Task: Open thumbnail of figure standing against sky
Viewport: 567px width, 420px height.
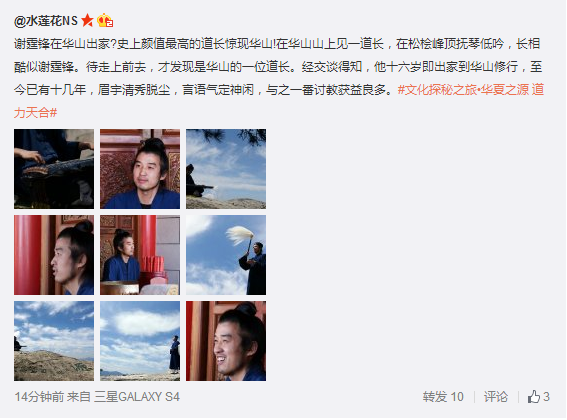Action: click(x=140, y=341)
